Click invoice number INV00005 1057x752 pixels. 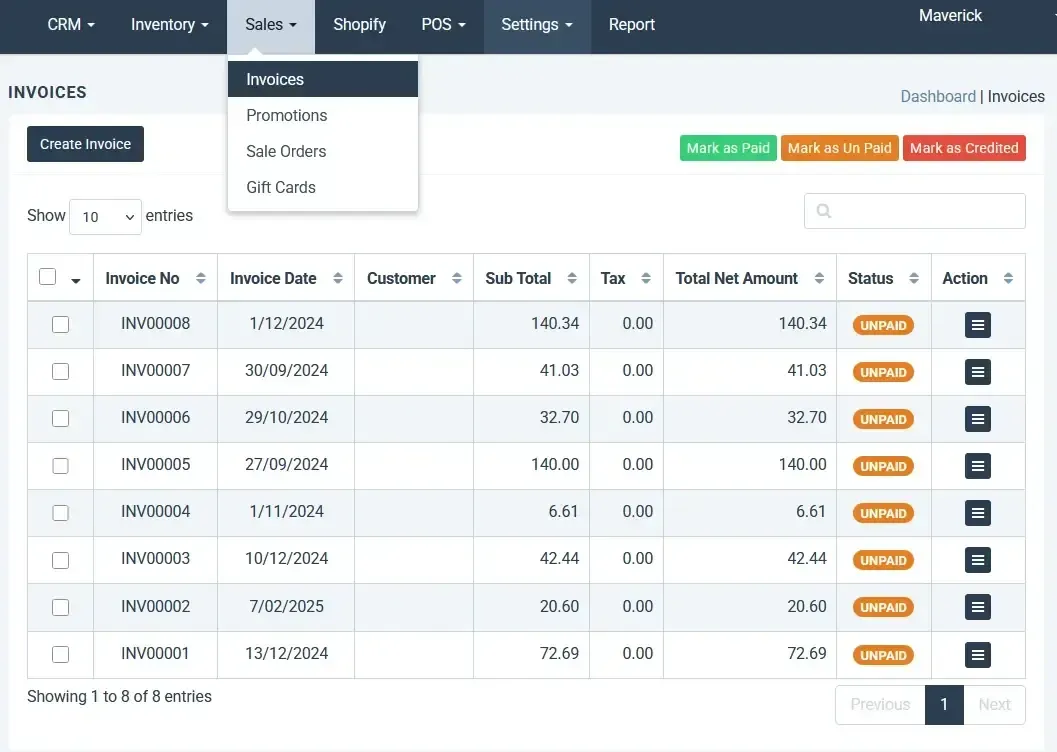point(156,465)
